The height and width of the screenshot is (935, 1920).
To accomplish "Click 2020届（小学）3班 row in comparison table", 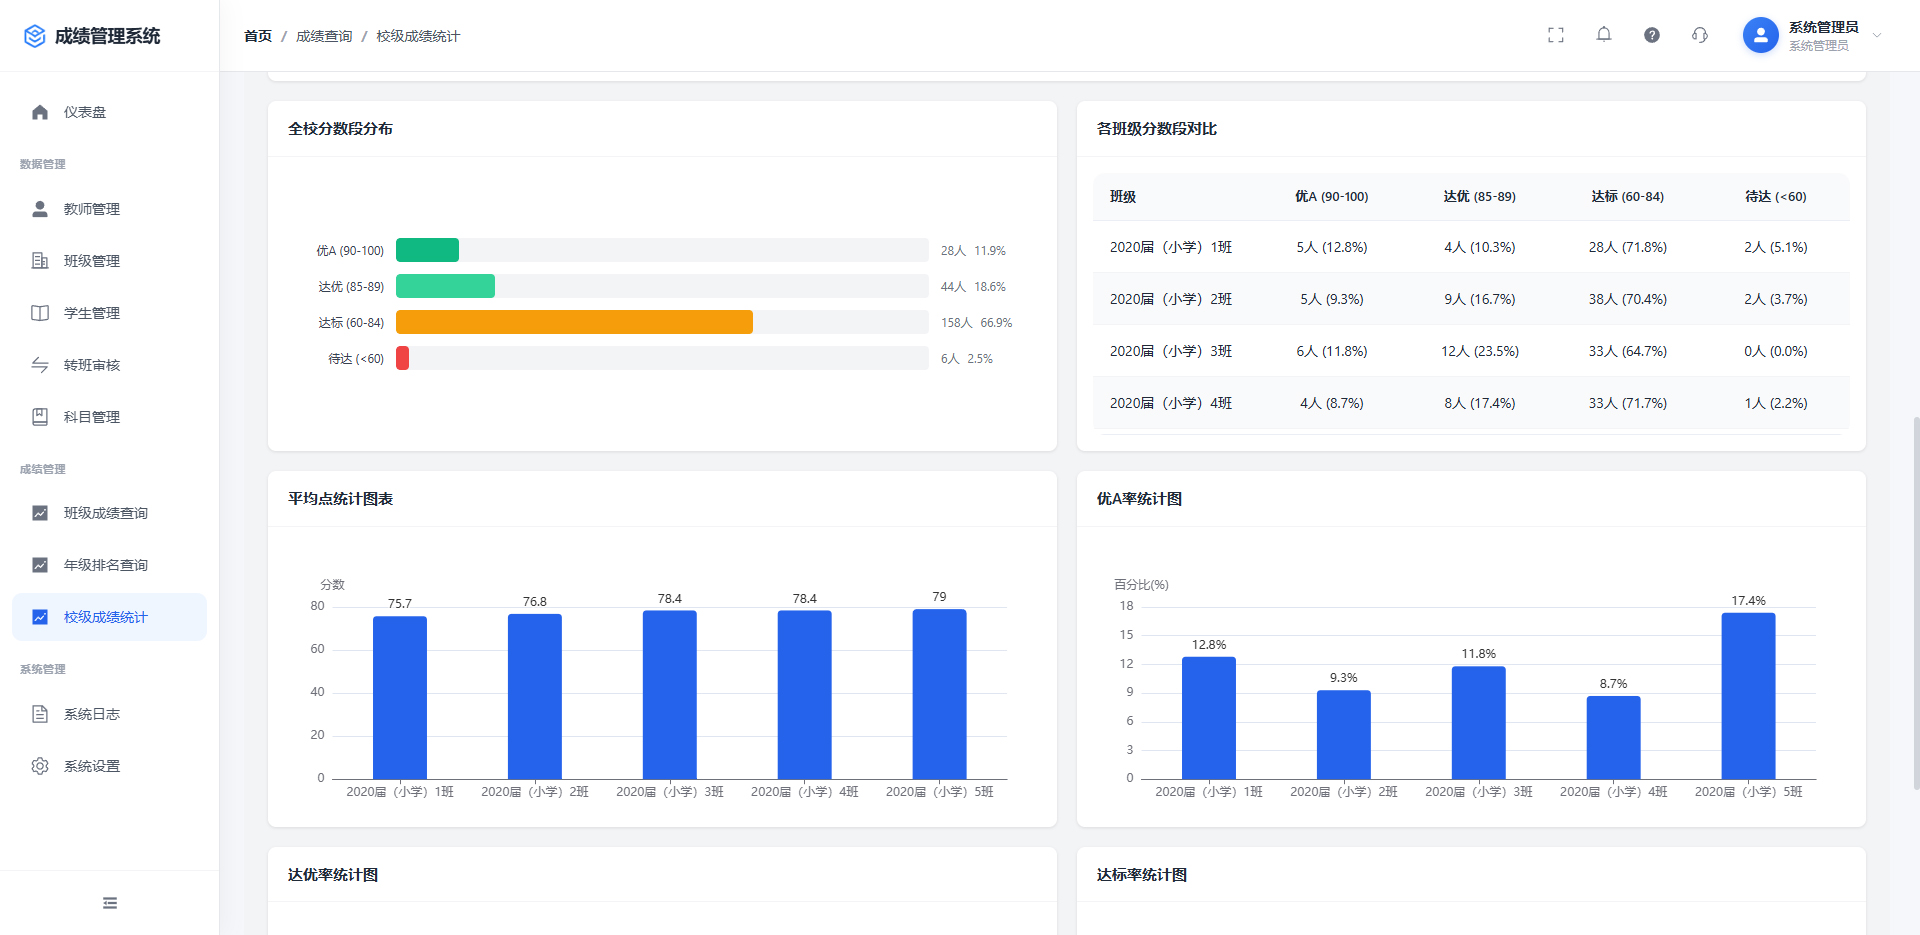I will pos(1470,351).
